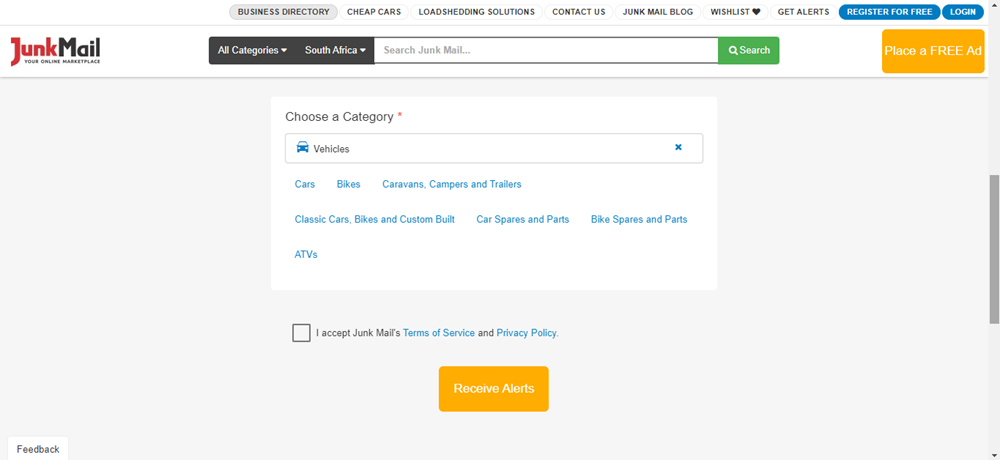Click the page vertical scrollbar thumb

(x=994, y=249)
